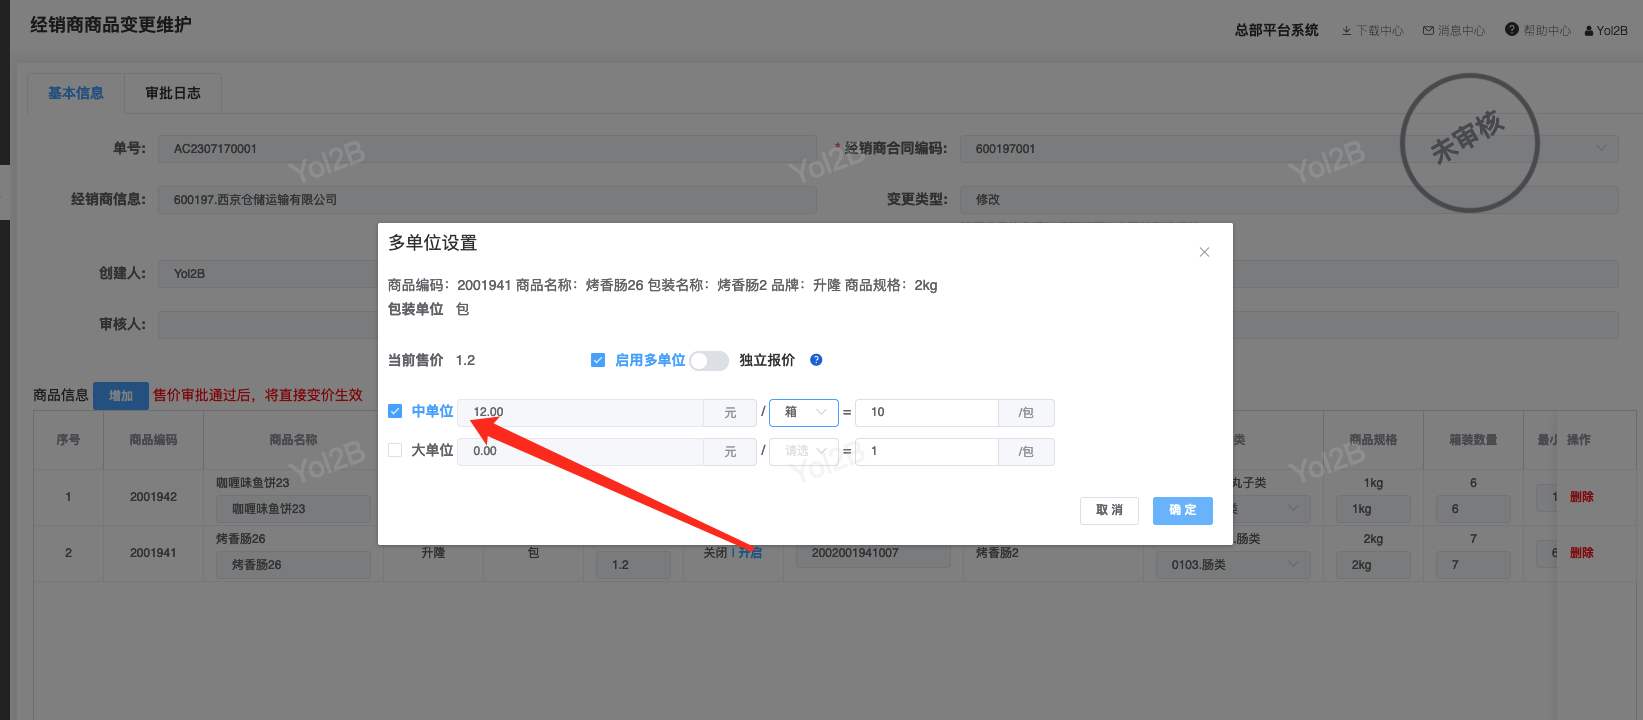
Task: Select the 基本信息 tab
Action: [76, 93]
